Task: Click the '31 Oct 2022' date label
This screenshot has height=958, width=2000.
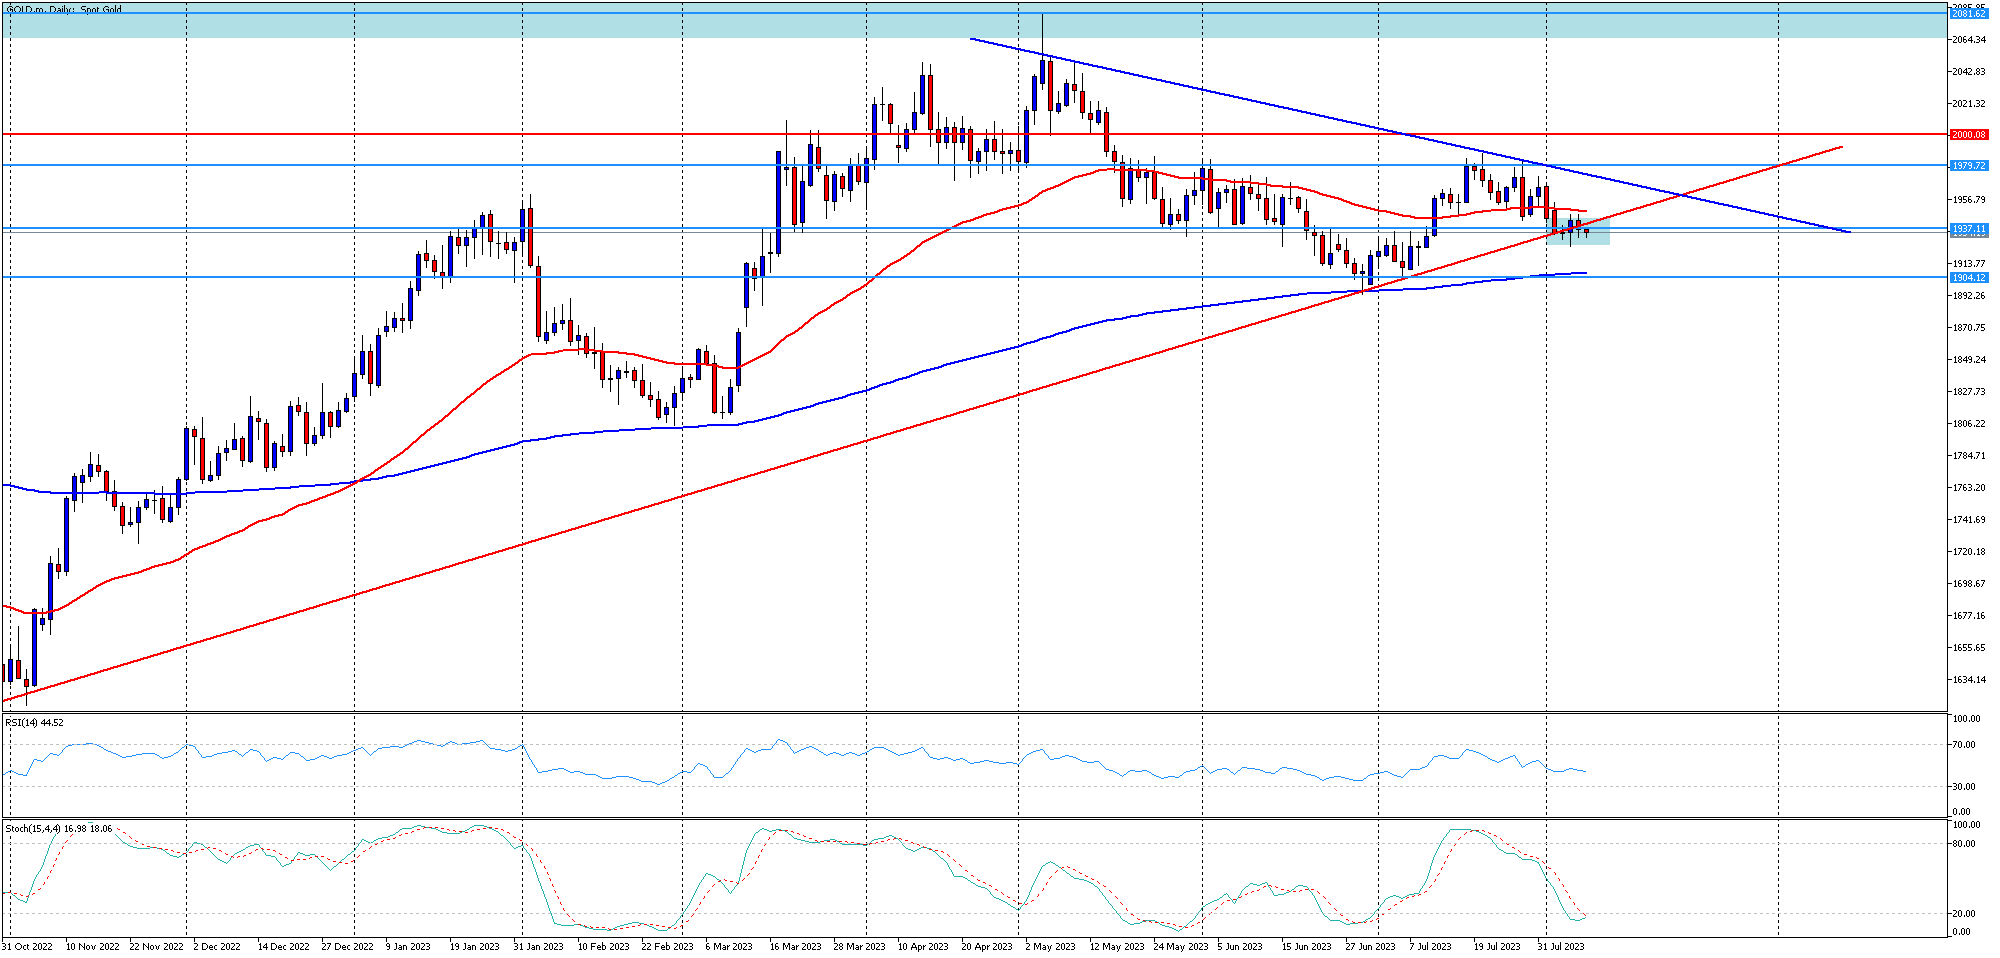Action: pyautogui.click(x=27, y=946)
